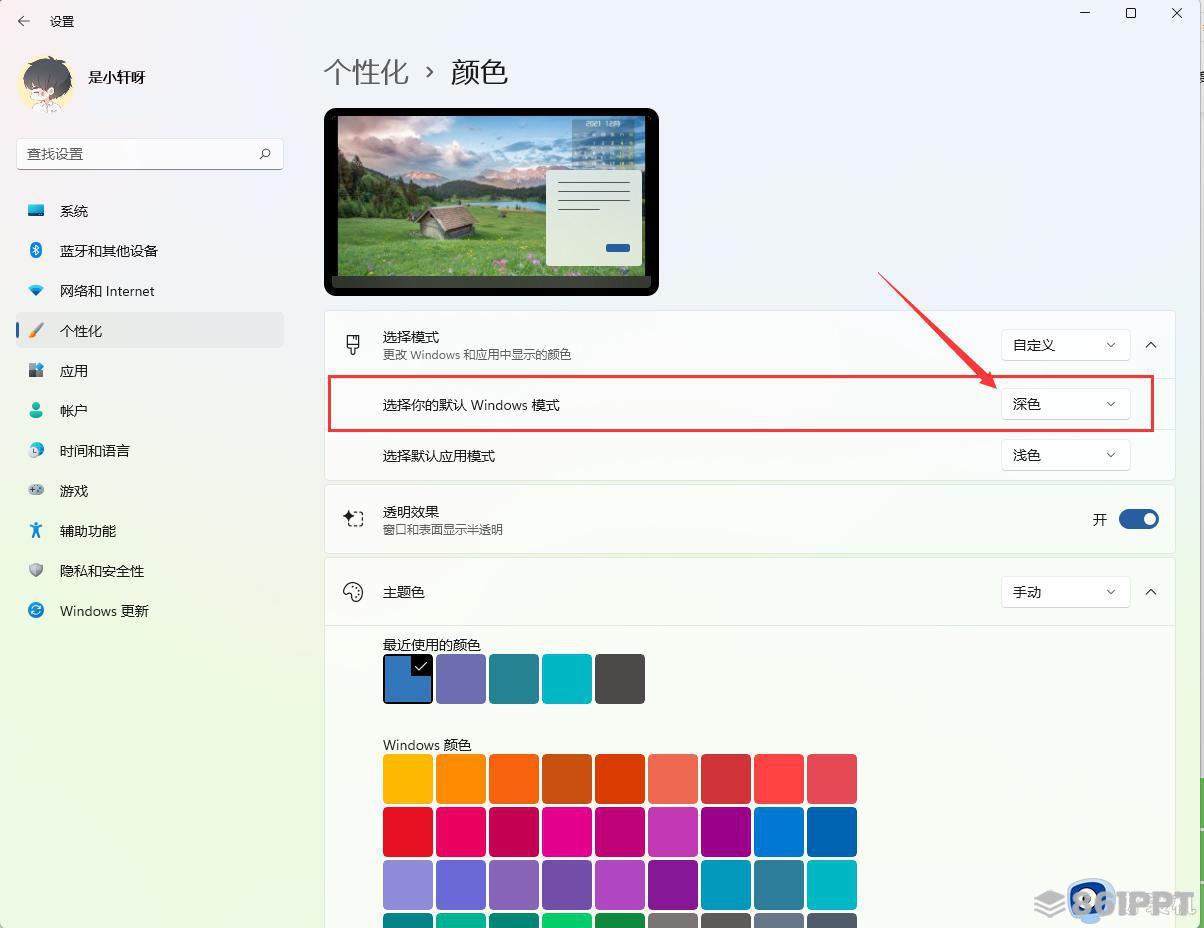
Task: Click the 选择默认应用模式 label
Action: pos(439,456)
